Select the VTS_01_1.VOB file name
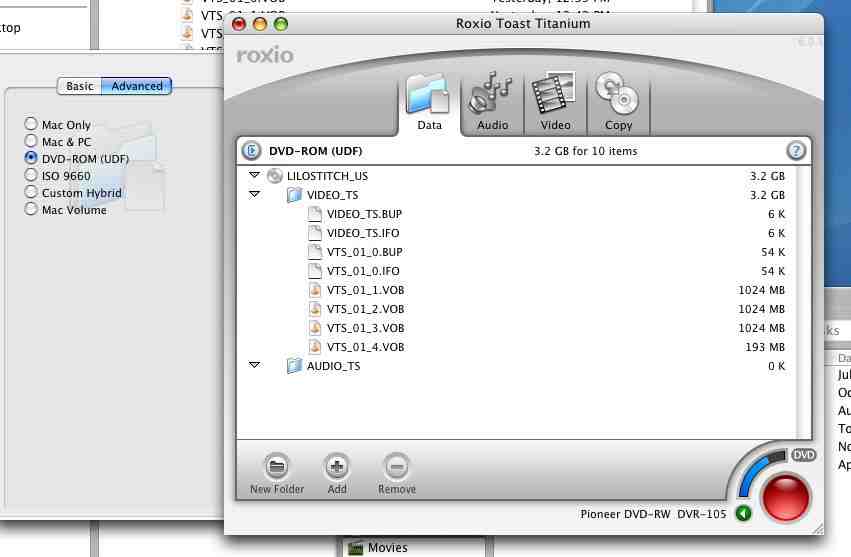Image resolution: width=851 pixels, height=557 pixels. pyautogui.click(x=365, y=290)
